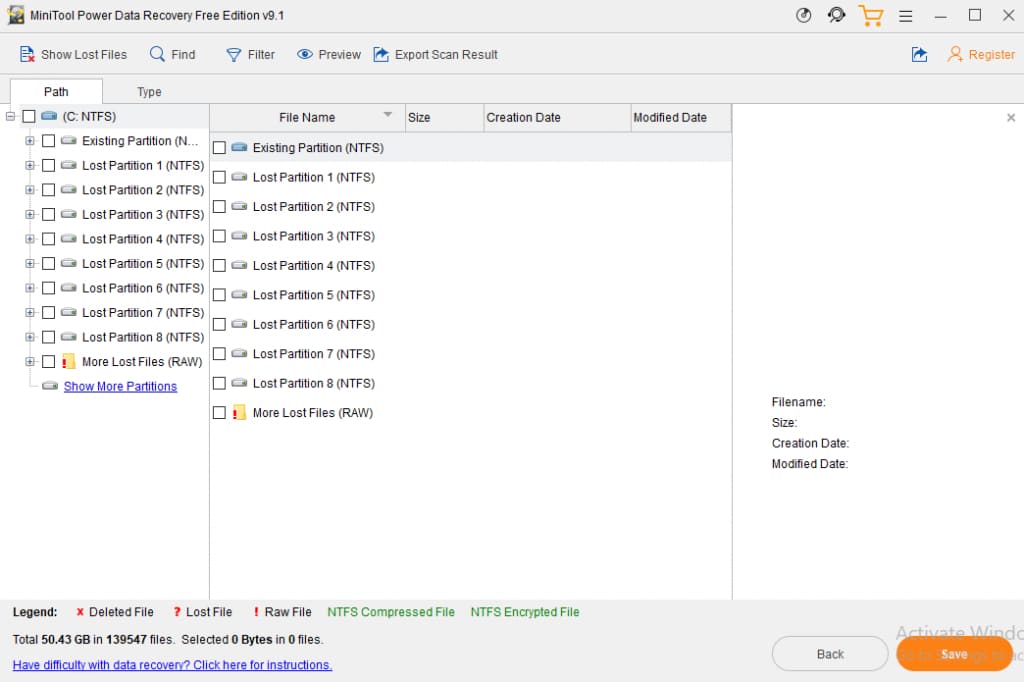1024x682 pixels.
Task: Click the MiniTool app logo icon
Action: click(16, 15)
